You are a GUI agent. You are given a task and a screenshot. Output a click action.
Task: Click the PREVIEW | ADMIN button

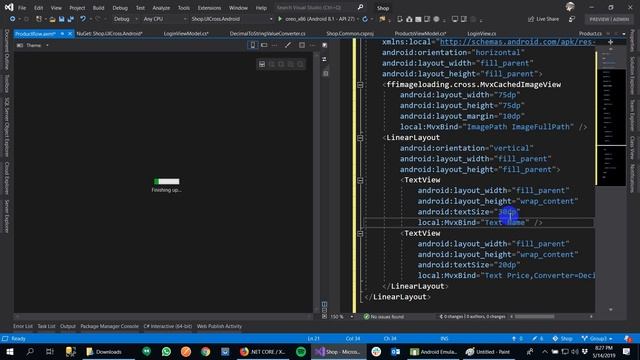(609, 19)
